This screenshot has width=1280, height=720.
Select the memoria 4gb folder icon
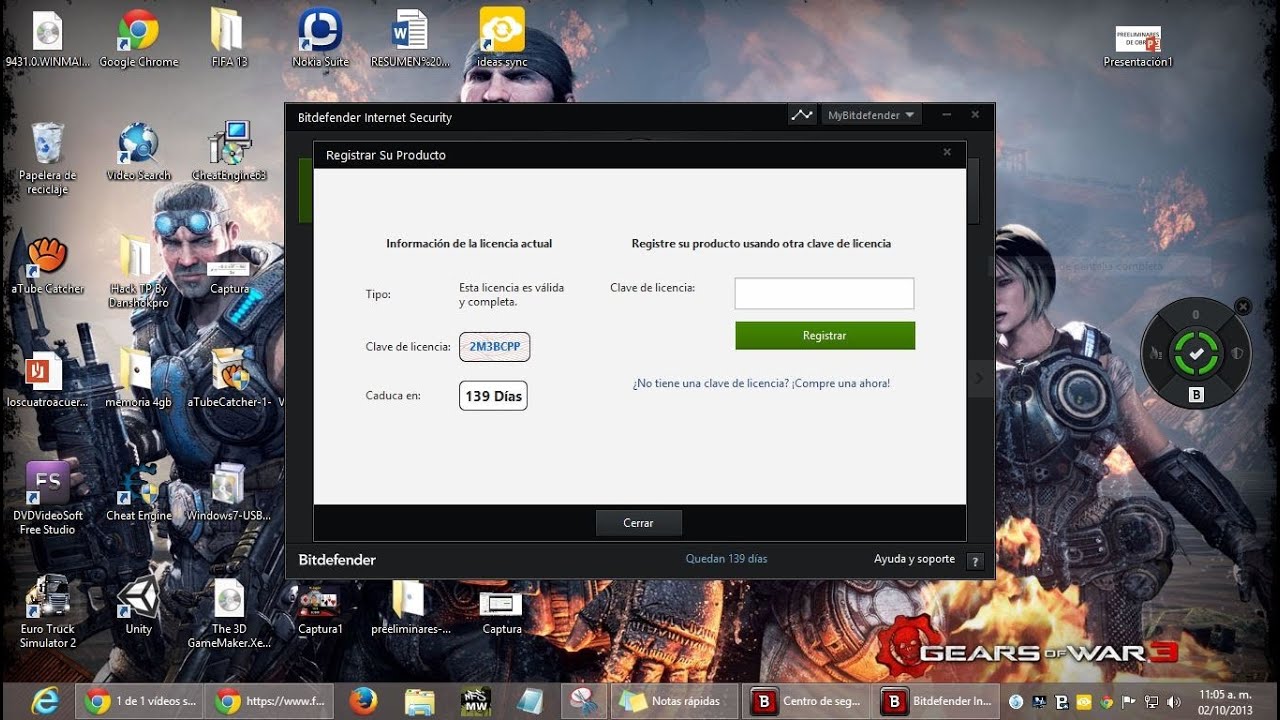pos(138,378)
